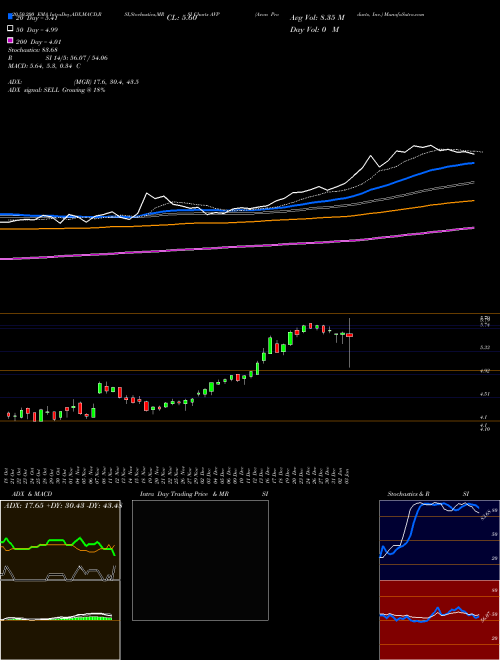Click the blue 20 Day legend swatch

tap(10, 17)
